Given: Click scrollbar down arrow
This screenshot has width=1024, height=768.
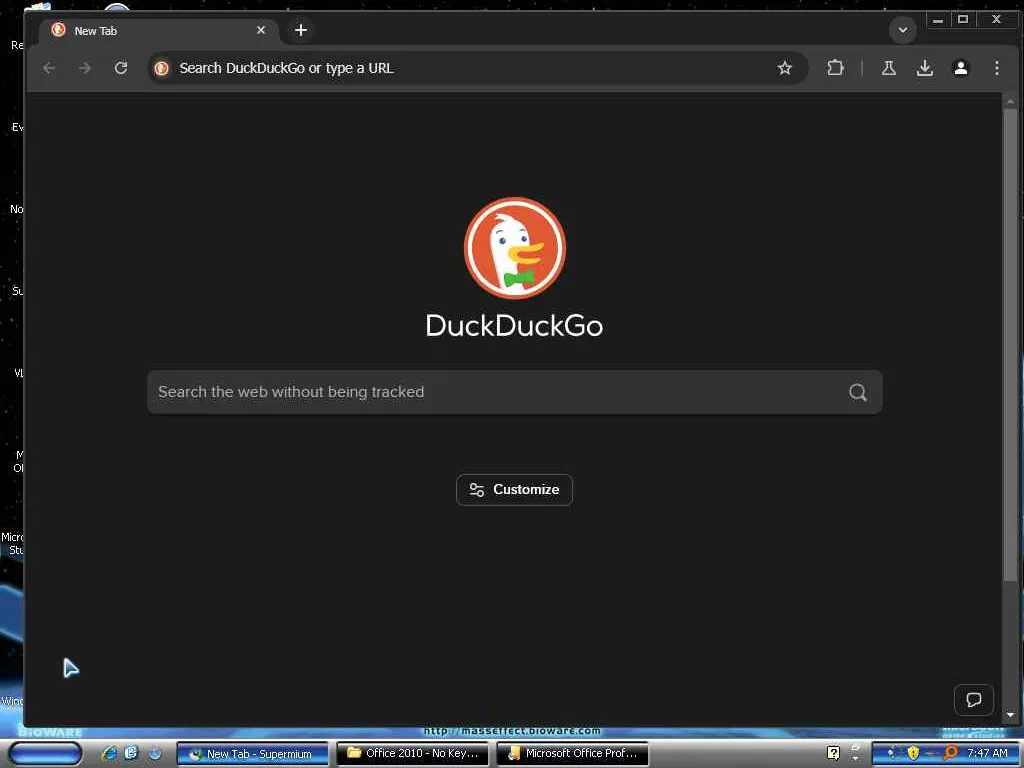Looking at the screenshot, I should 1010,716.
